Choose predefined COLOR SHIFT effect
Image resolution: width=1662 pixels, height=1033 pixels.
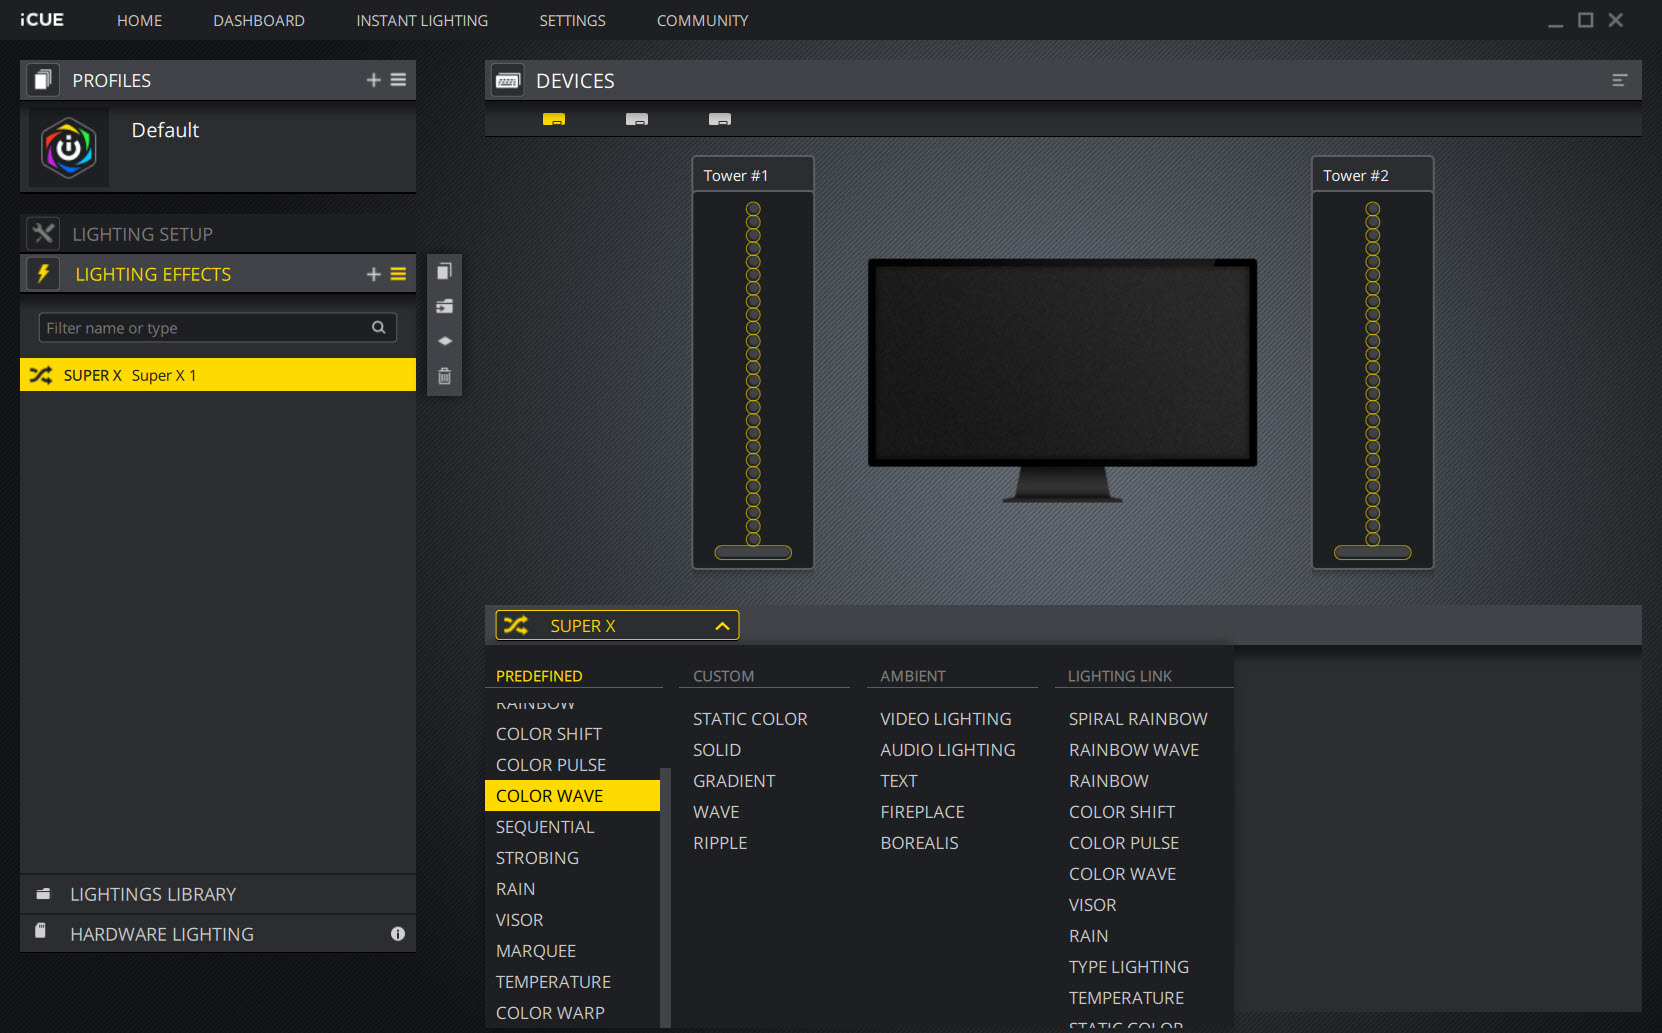[x=549, y=734]
